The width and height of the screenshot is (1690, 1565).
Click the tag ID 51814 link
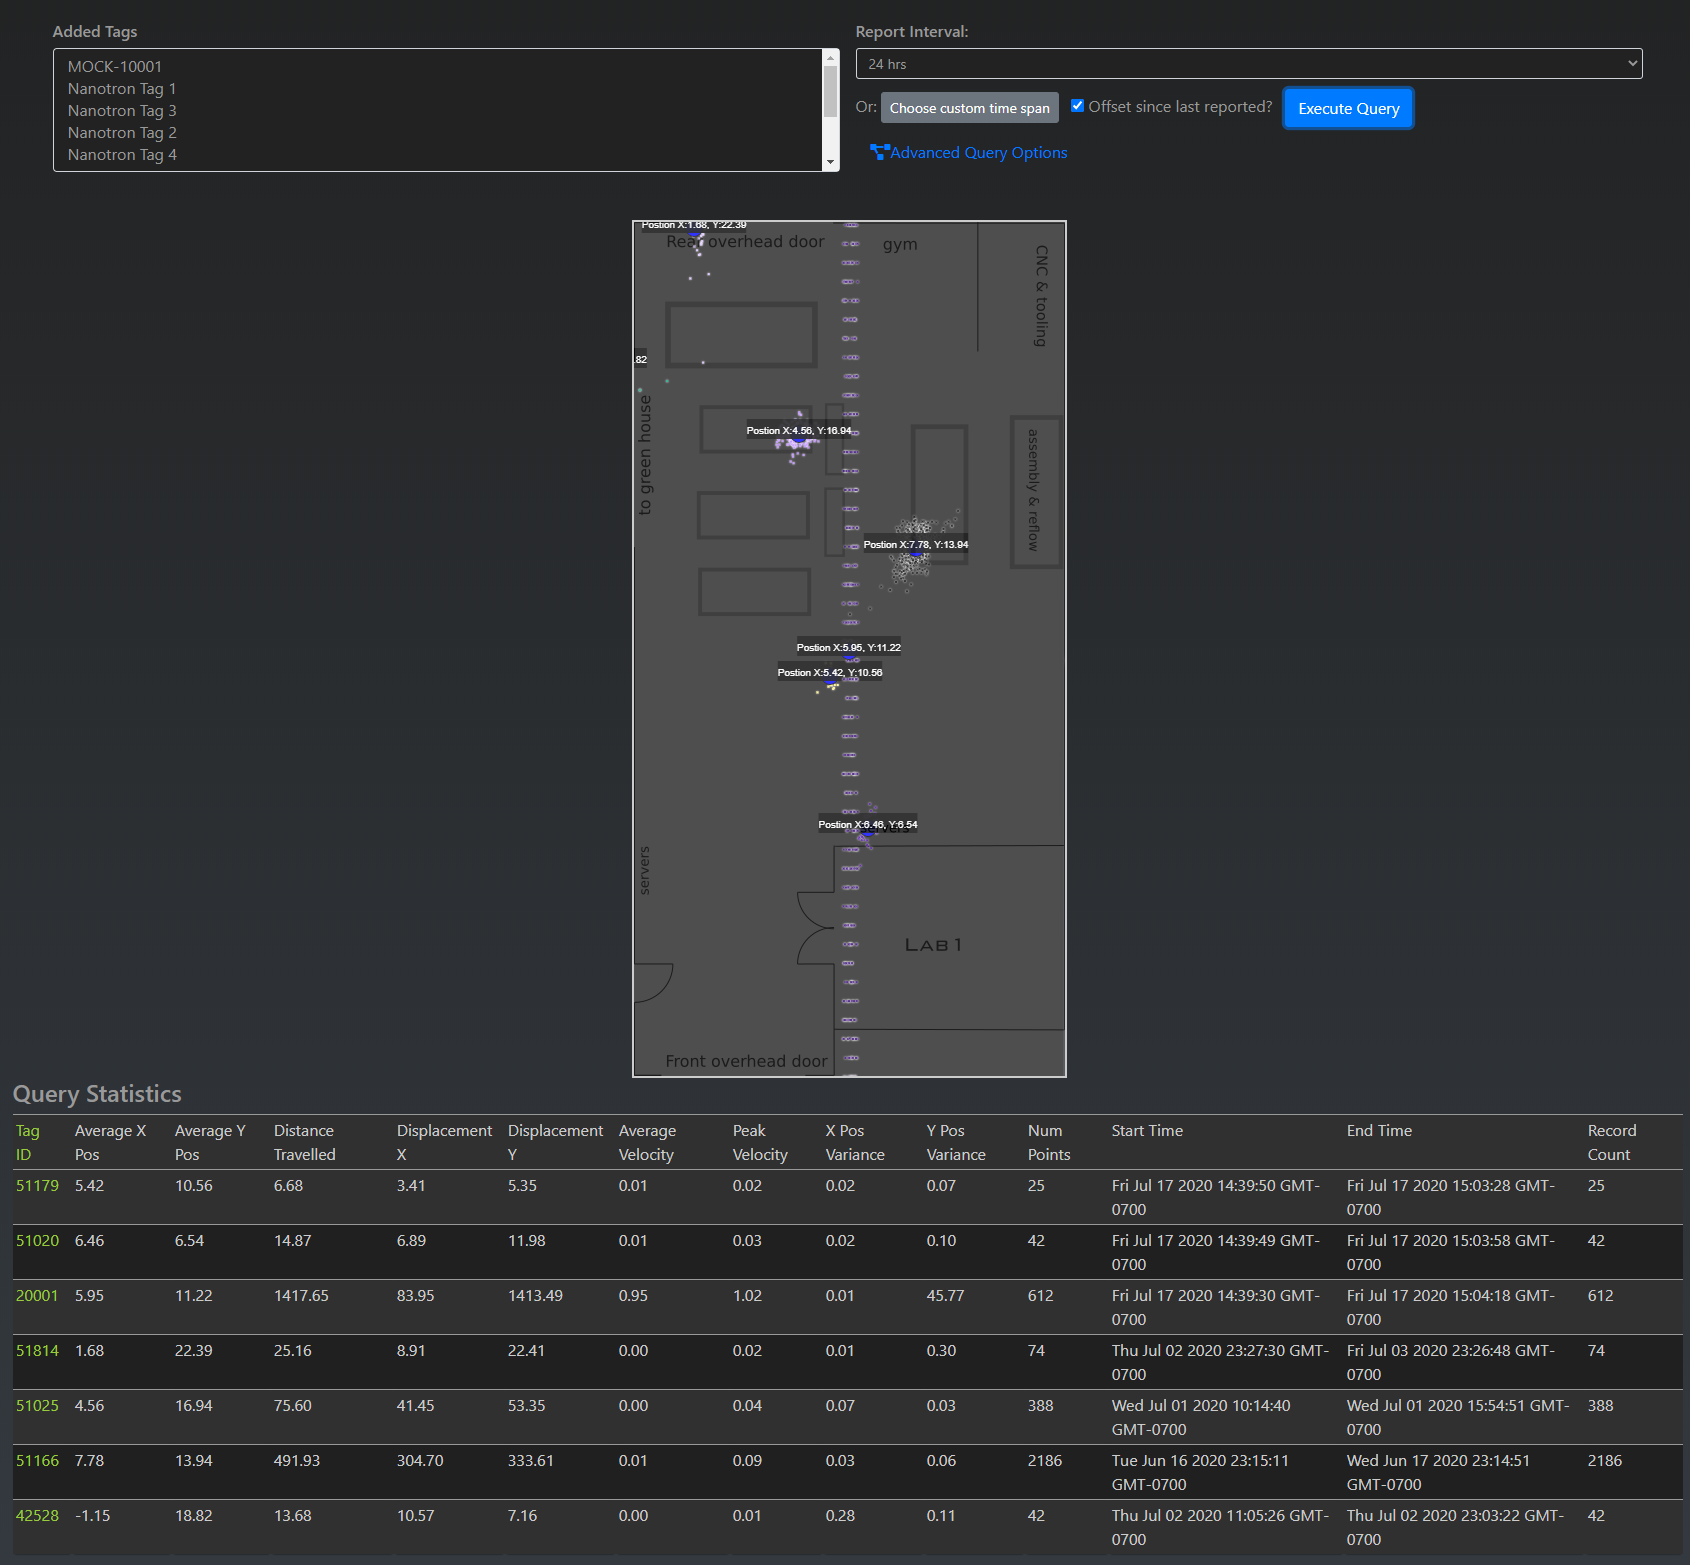(x=37, y=1351)
